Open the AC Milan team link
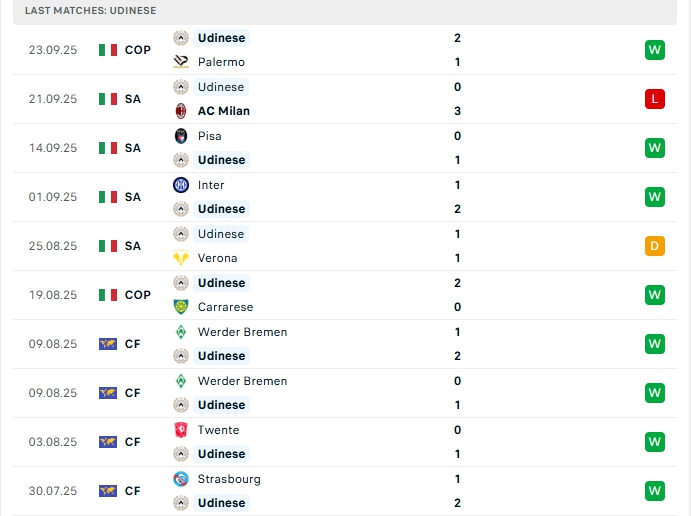This screenshot has height=516, width=691. click(x=224, y=111)
